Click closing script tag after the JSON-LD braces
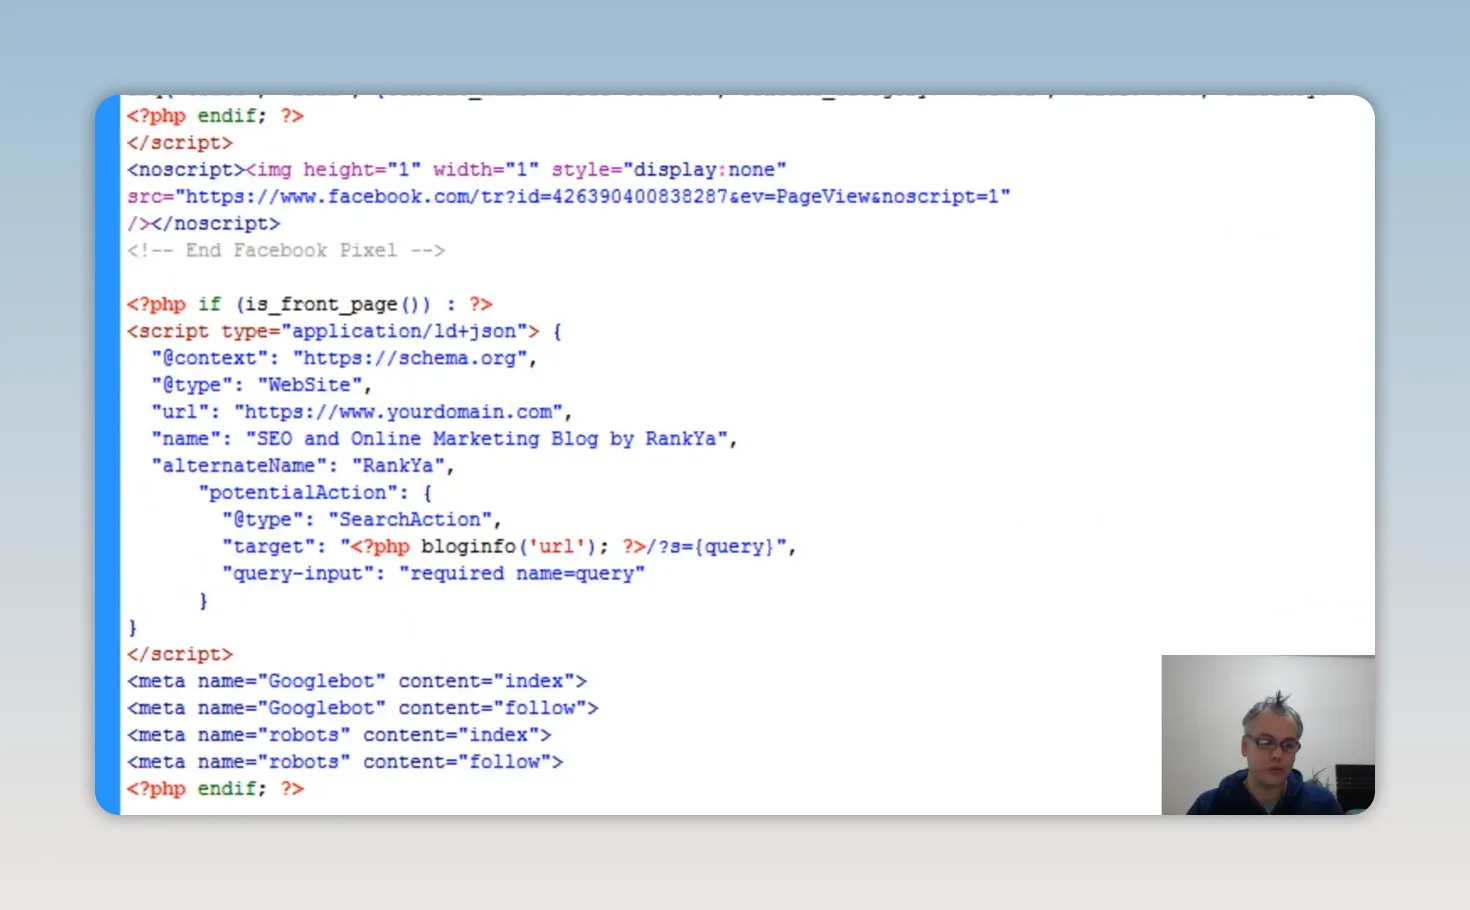Screen dimensions: 1470x910 180,655
